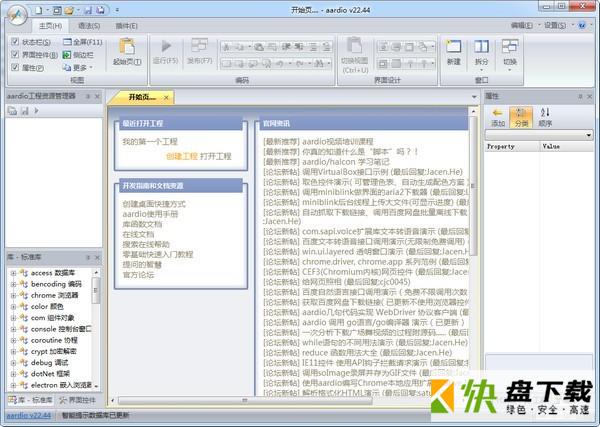Click the 侧边栏 sidebar button

pyautogui.click(x=78, y=55)
